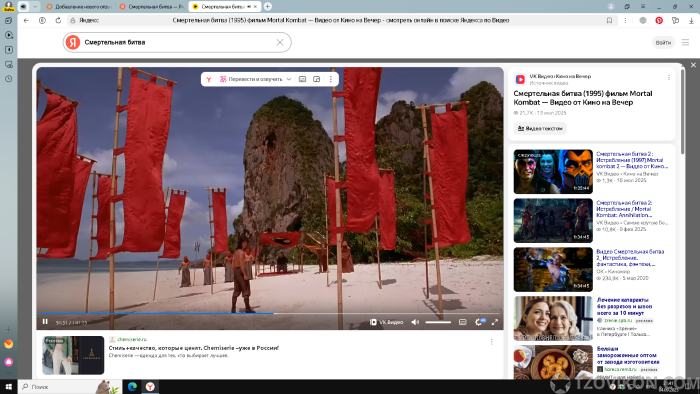700x394 pixels.
Task: Open Yandex Browser taskbar icon
Action: [150, 387]
